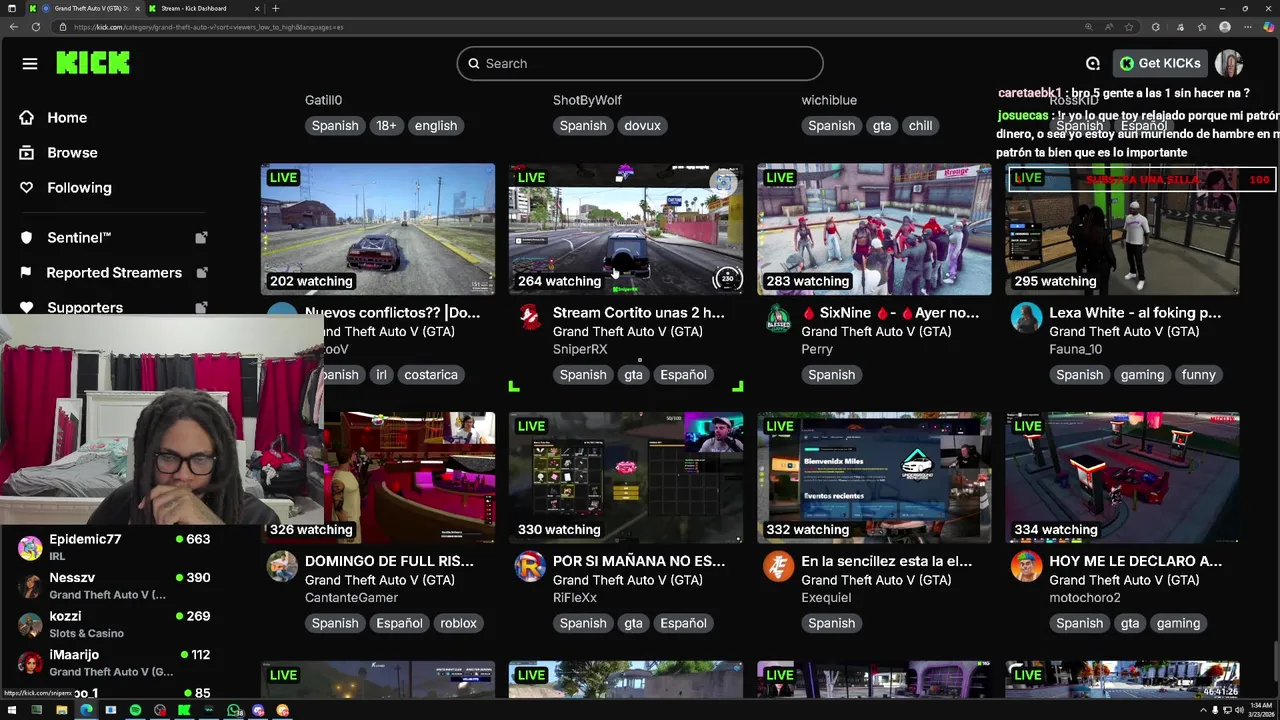This screenshot has height=720, width=1280.
Task: Open POR SI MAÑANA NO ES... stream title
Action: point(639,561)
